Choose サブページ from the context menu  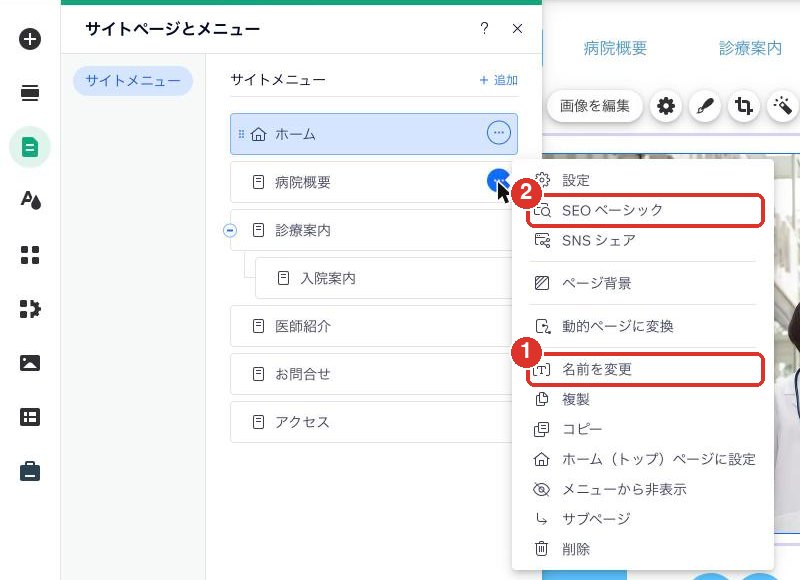[x=643, y=519]
